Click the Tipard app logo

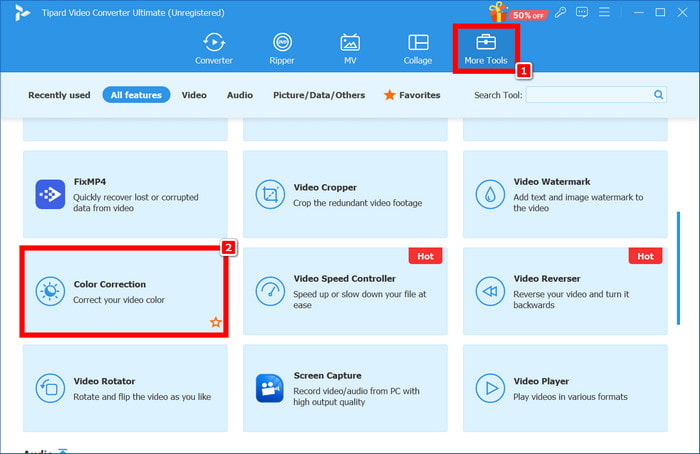tap(21, 12)
